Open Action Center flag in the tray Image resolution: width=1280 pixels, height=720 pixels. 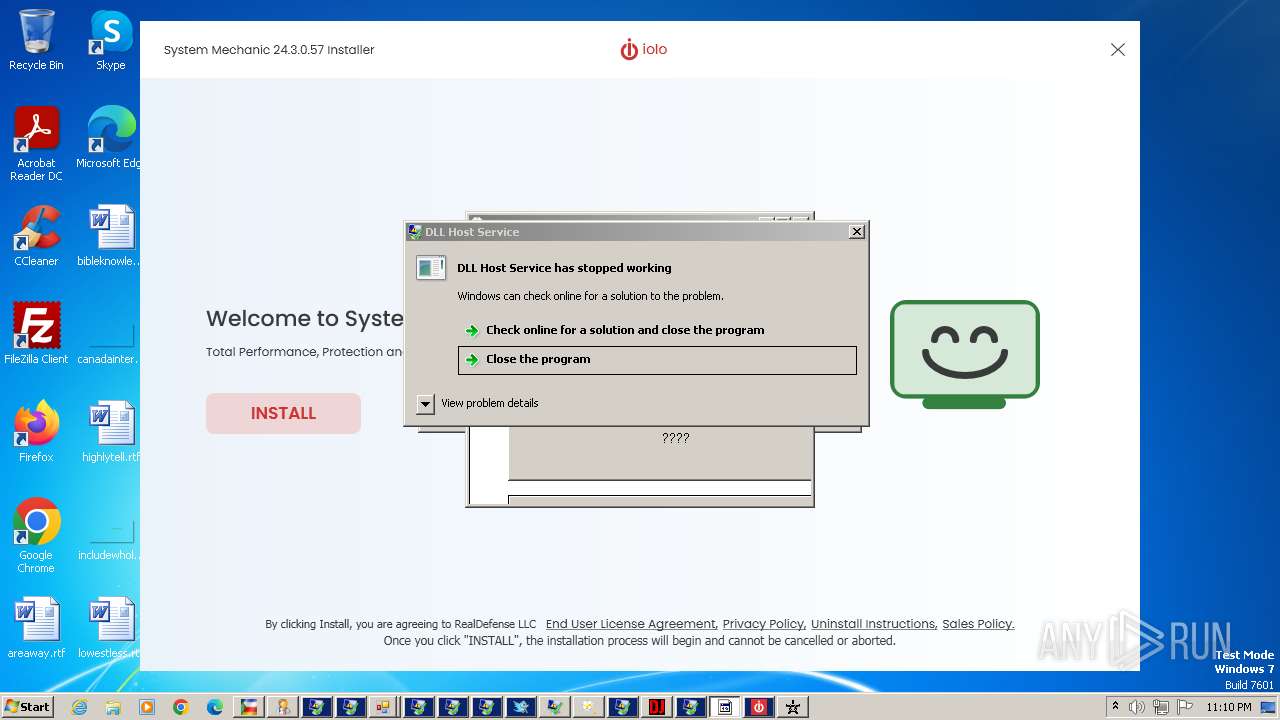pos(1183,707)
